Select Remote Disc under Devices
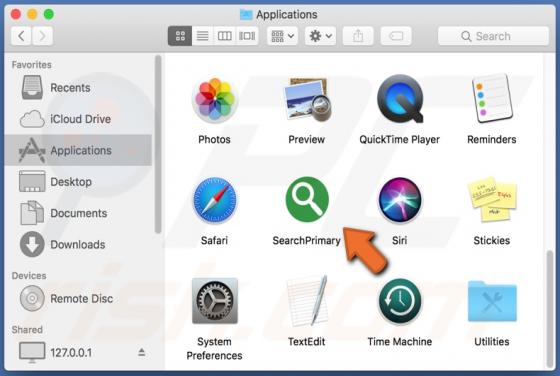560x376 pixels. [x=79, y=299]
